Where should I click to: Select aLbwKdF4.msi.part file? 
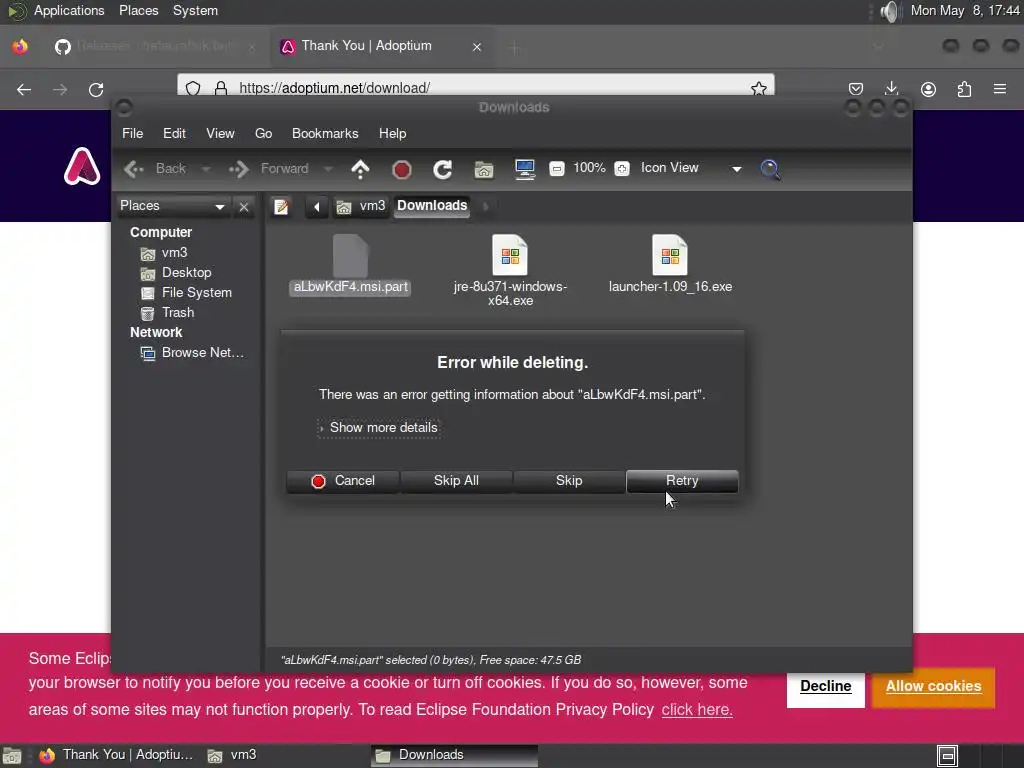351,264
